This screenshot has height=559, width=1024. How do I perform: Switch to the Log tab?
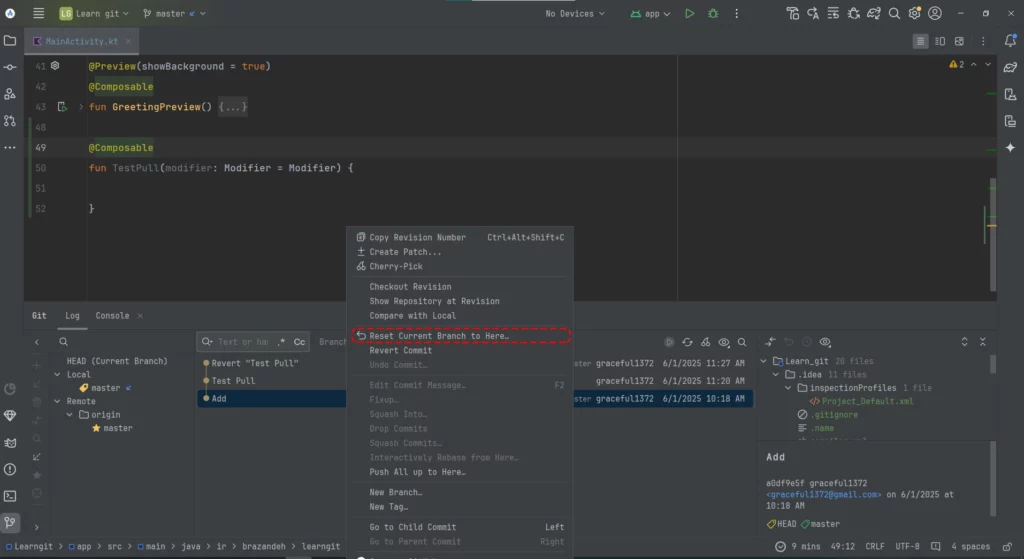pyautogui.click(x=72, y=315)
